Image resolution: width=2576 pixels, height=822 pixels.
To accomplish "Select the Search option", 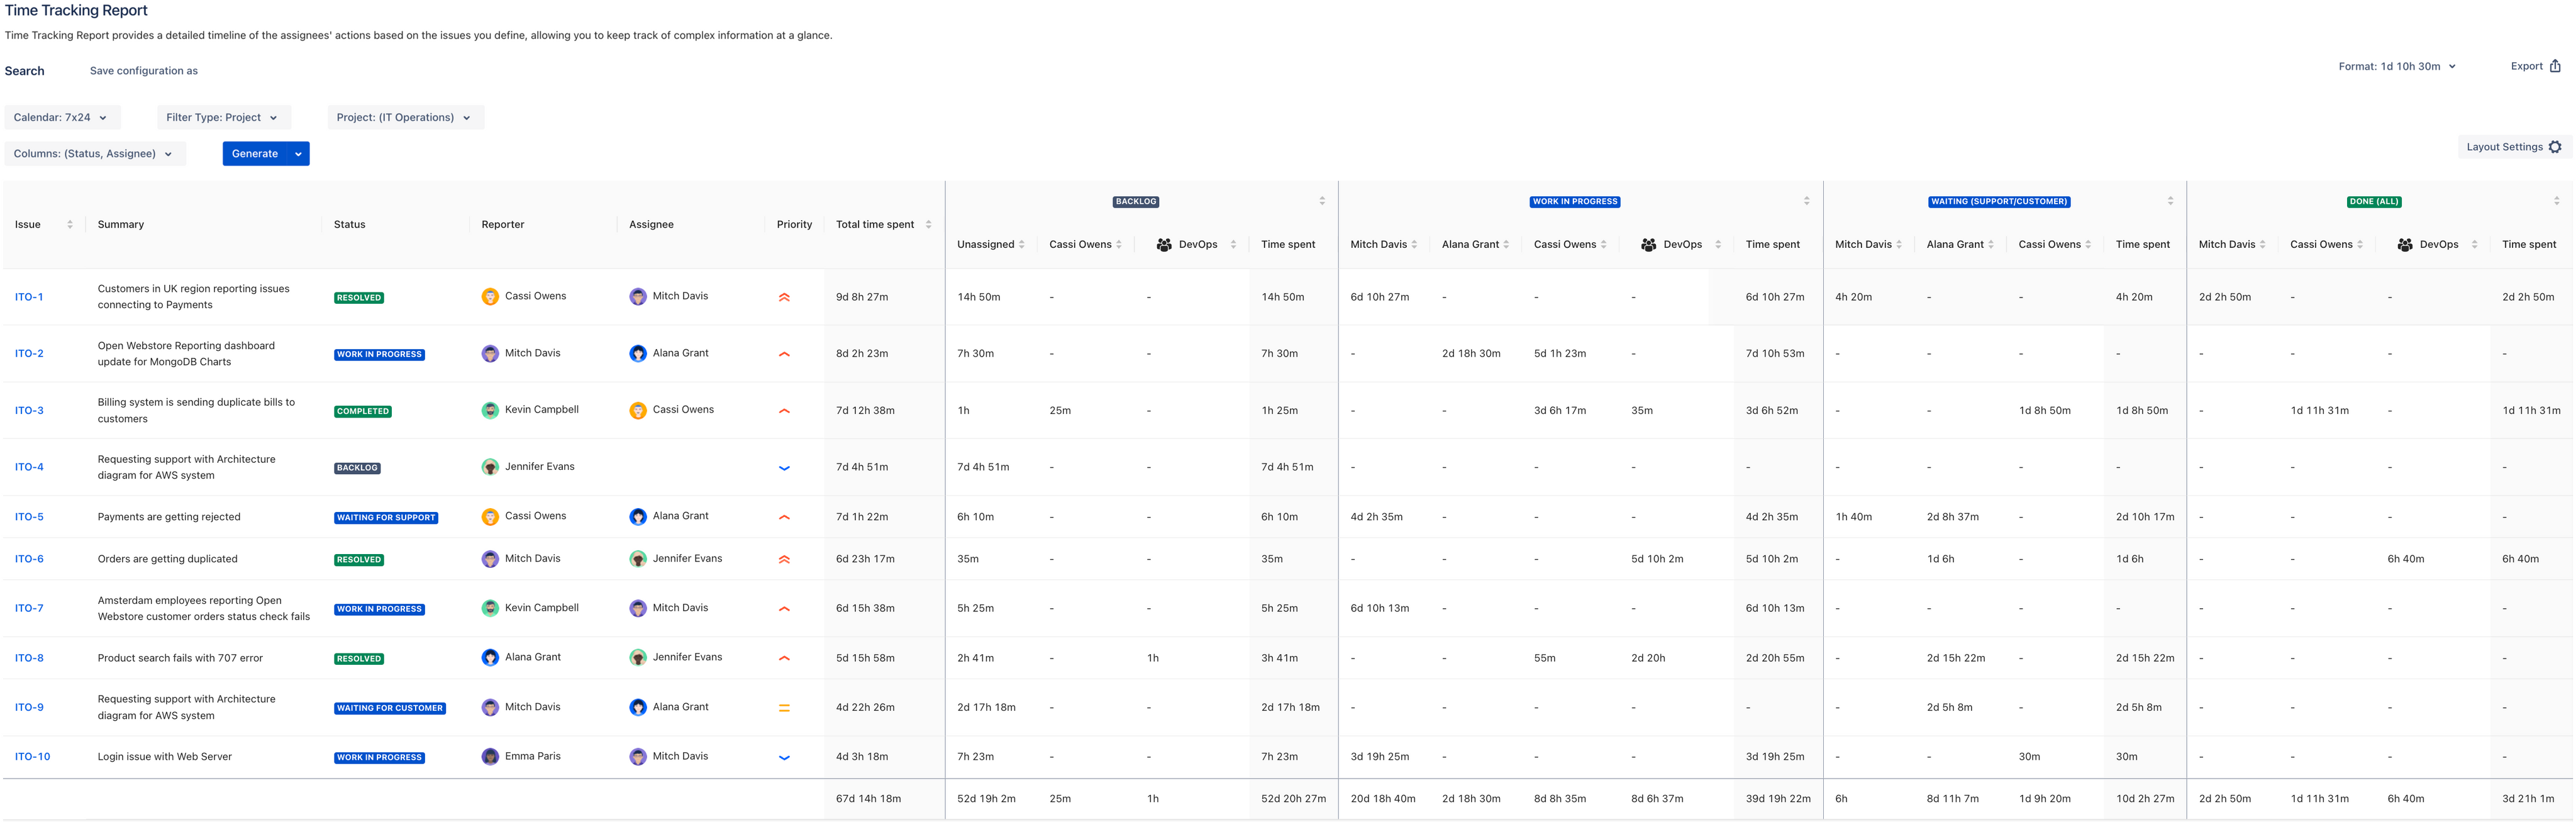I will click(24, 70).
